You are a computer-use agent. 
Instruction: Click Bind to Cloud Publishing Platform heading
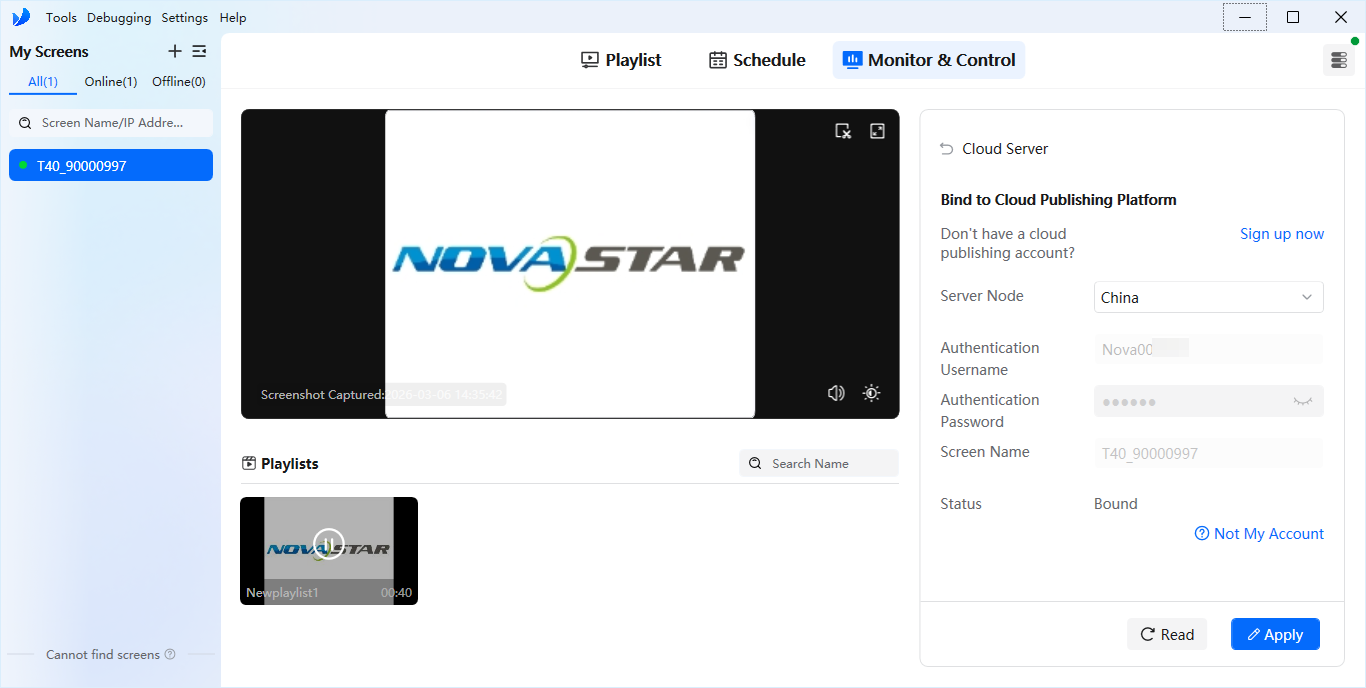pyautogui.click(x=1059, y=200)
